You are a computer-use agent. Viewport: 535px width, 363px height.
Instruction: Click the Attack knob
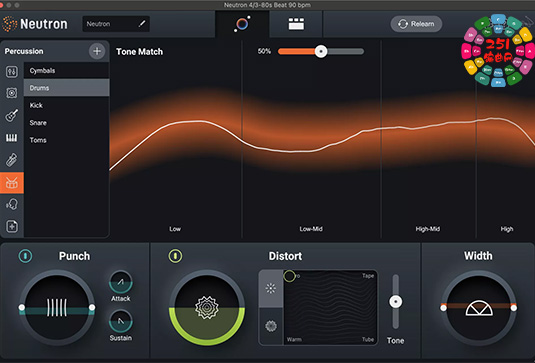click(x=121, y=282)
